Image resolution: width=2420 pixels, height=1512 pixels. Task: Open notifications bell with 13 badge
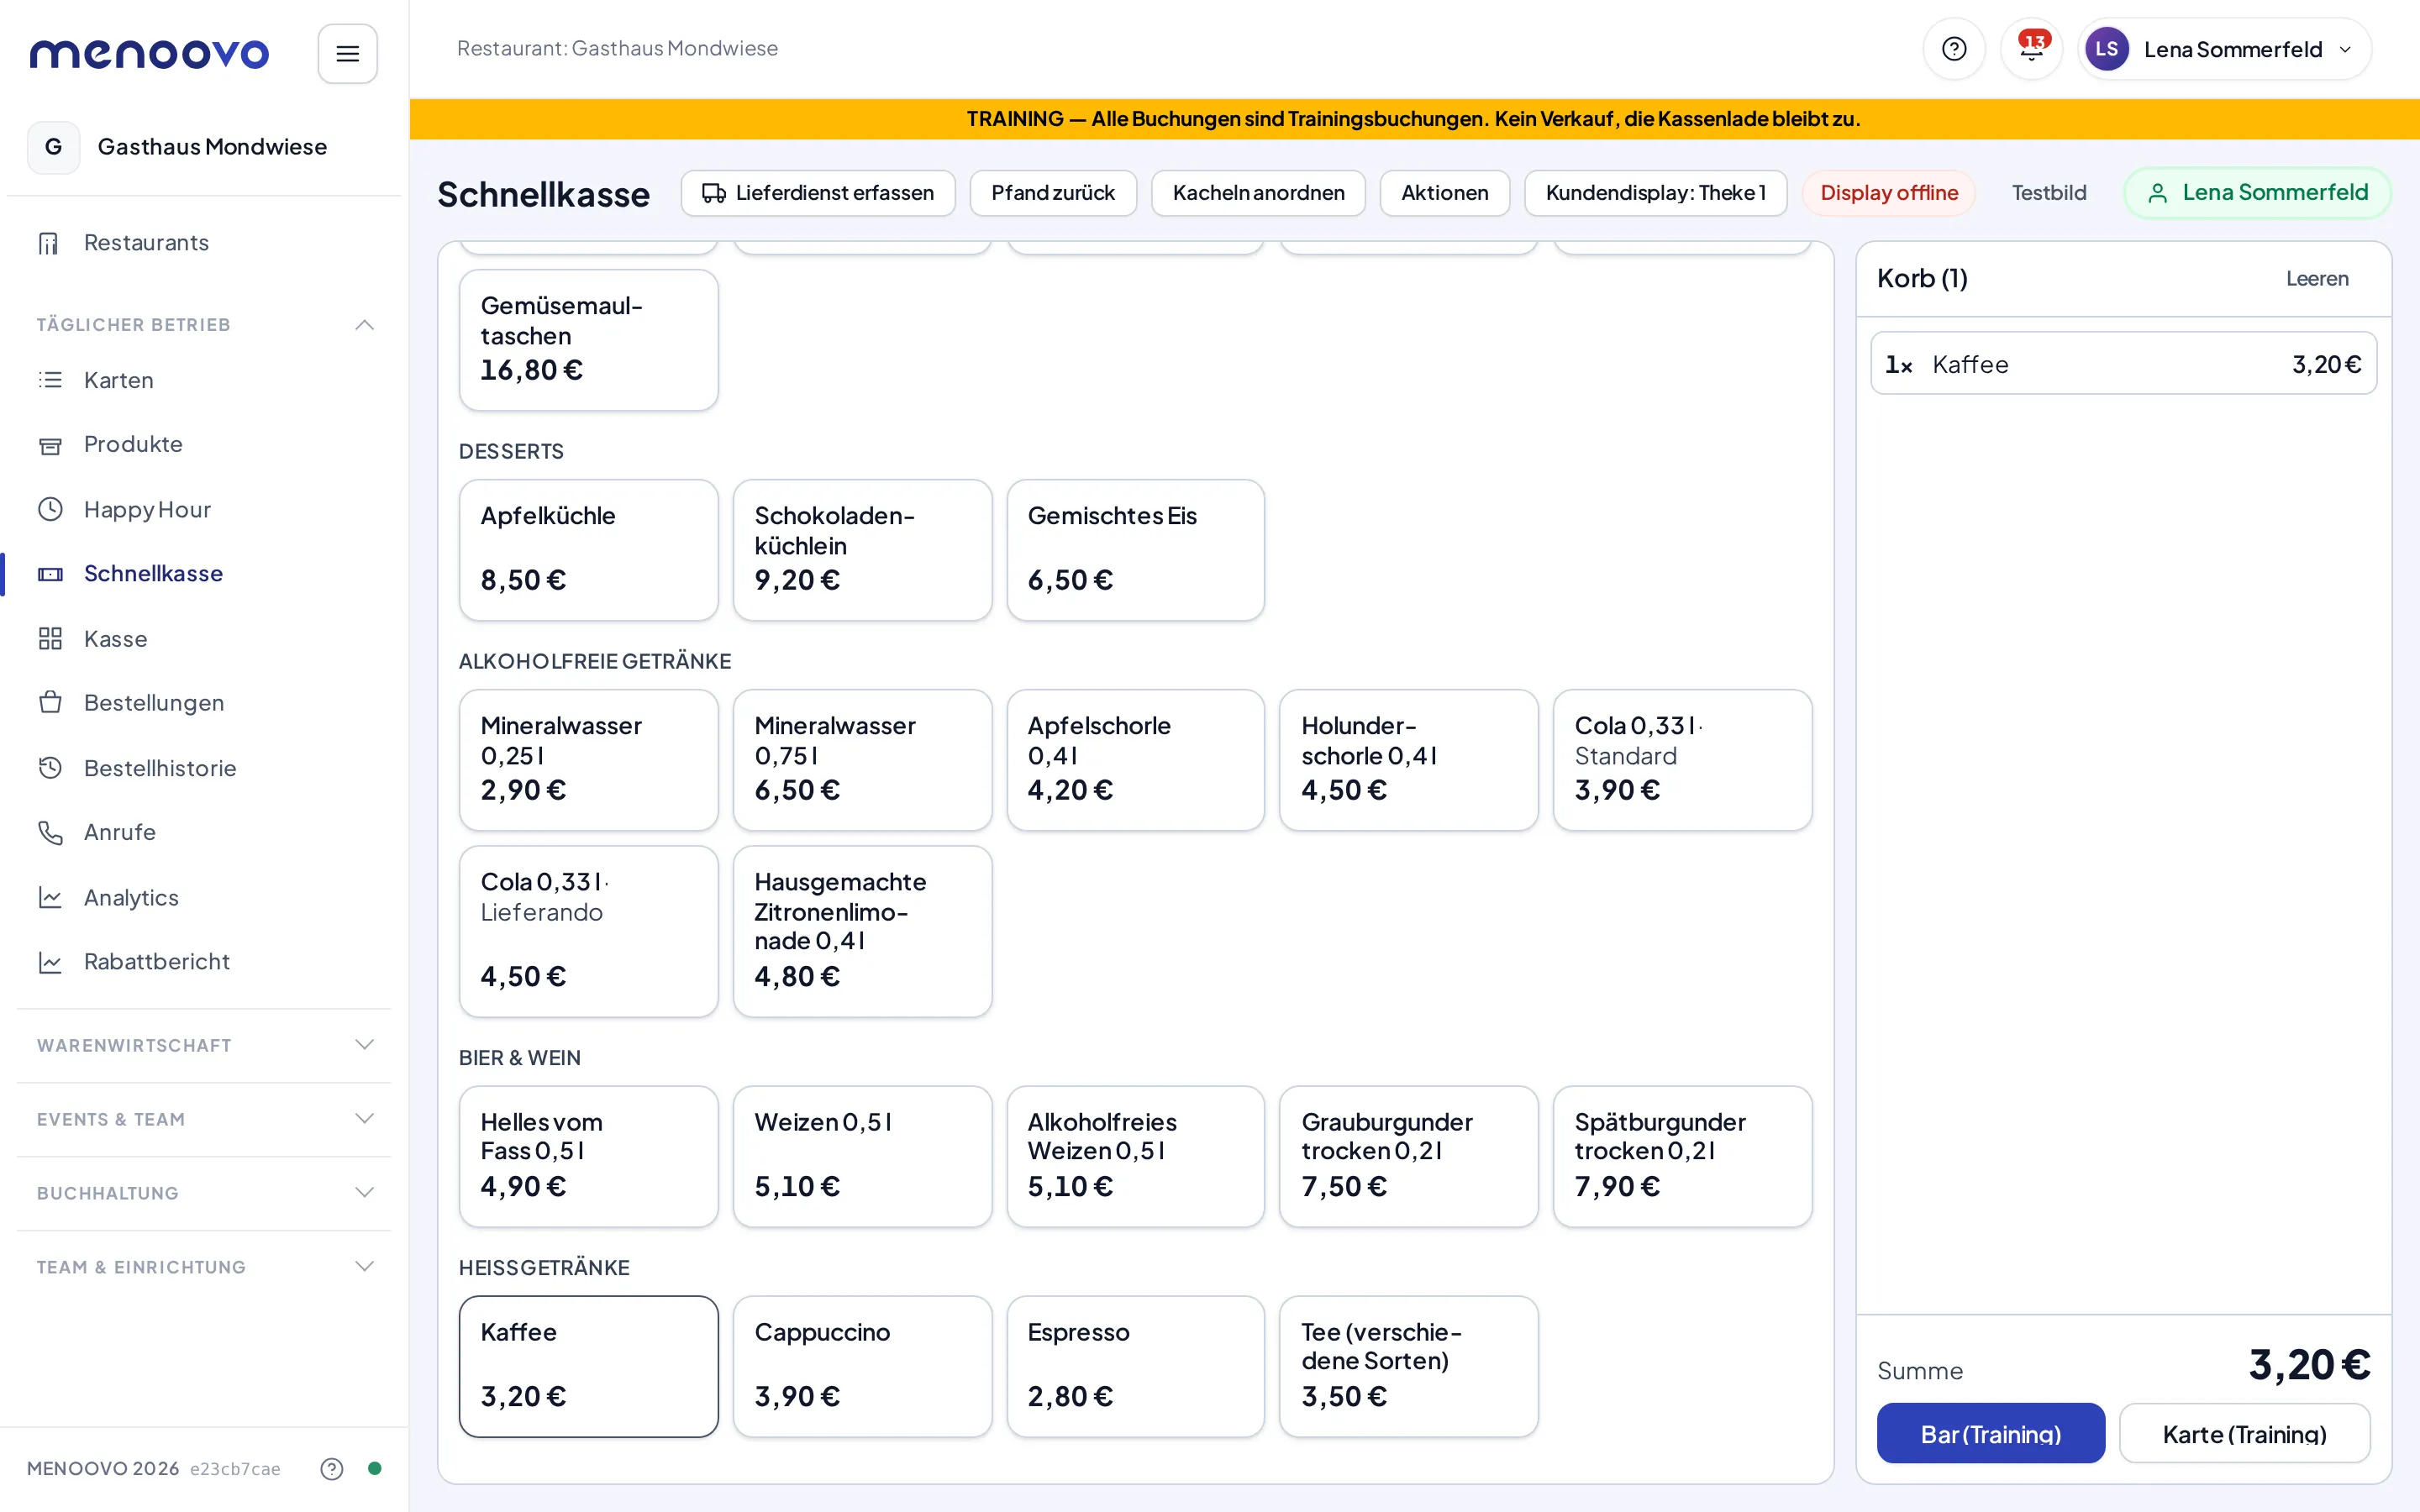click(2031, 49)
